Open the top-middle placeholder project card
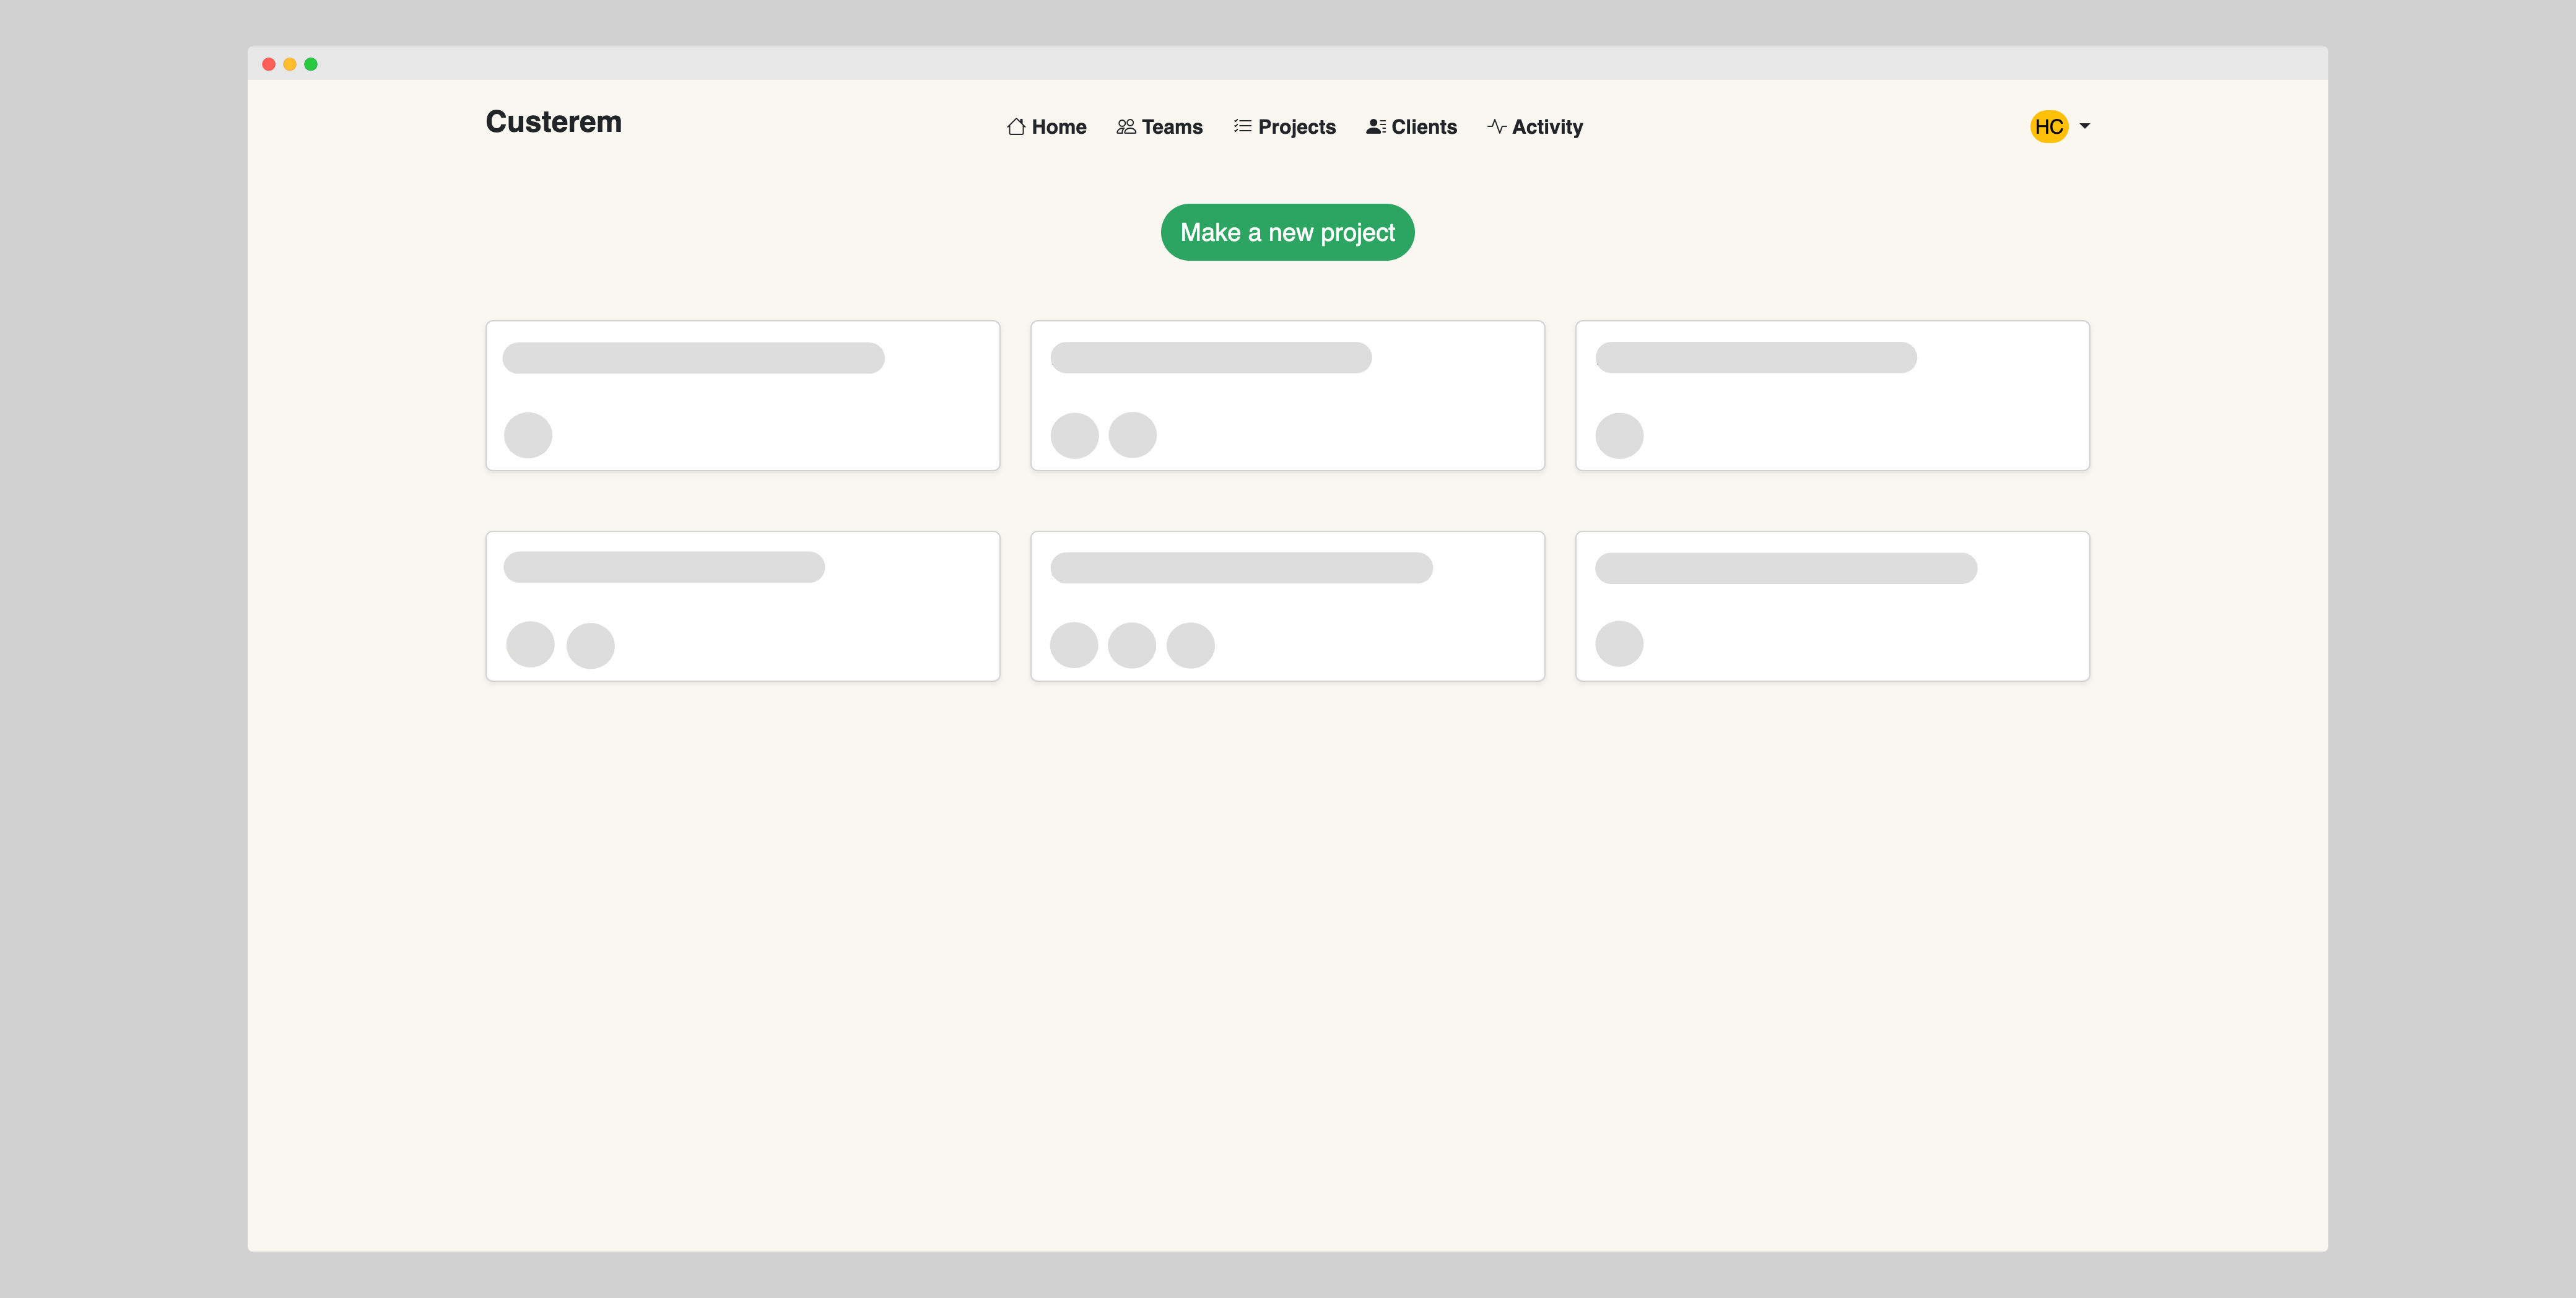The height and width of the screenshot is (1298, 2576). point(1287,395)
